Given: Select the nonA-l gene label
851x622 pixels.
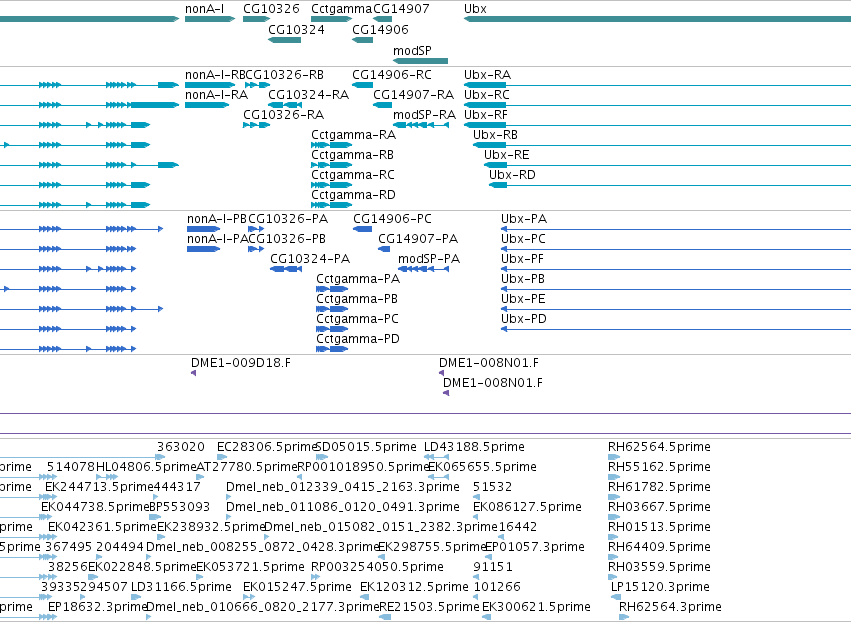Looking at the screenshot, I should pyautogui.click(x=205, y=9).
